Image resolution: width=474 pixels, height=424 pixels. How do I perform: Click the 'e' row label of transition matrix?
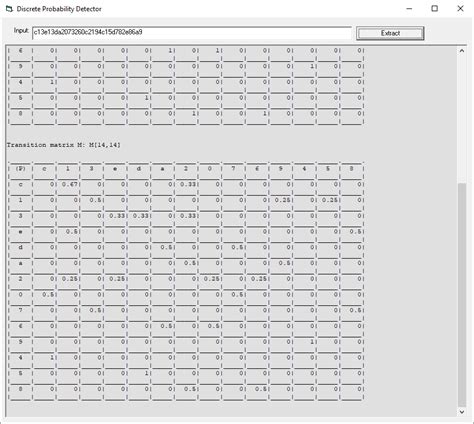(x=20, y=231)
